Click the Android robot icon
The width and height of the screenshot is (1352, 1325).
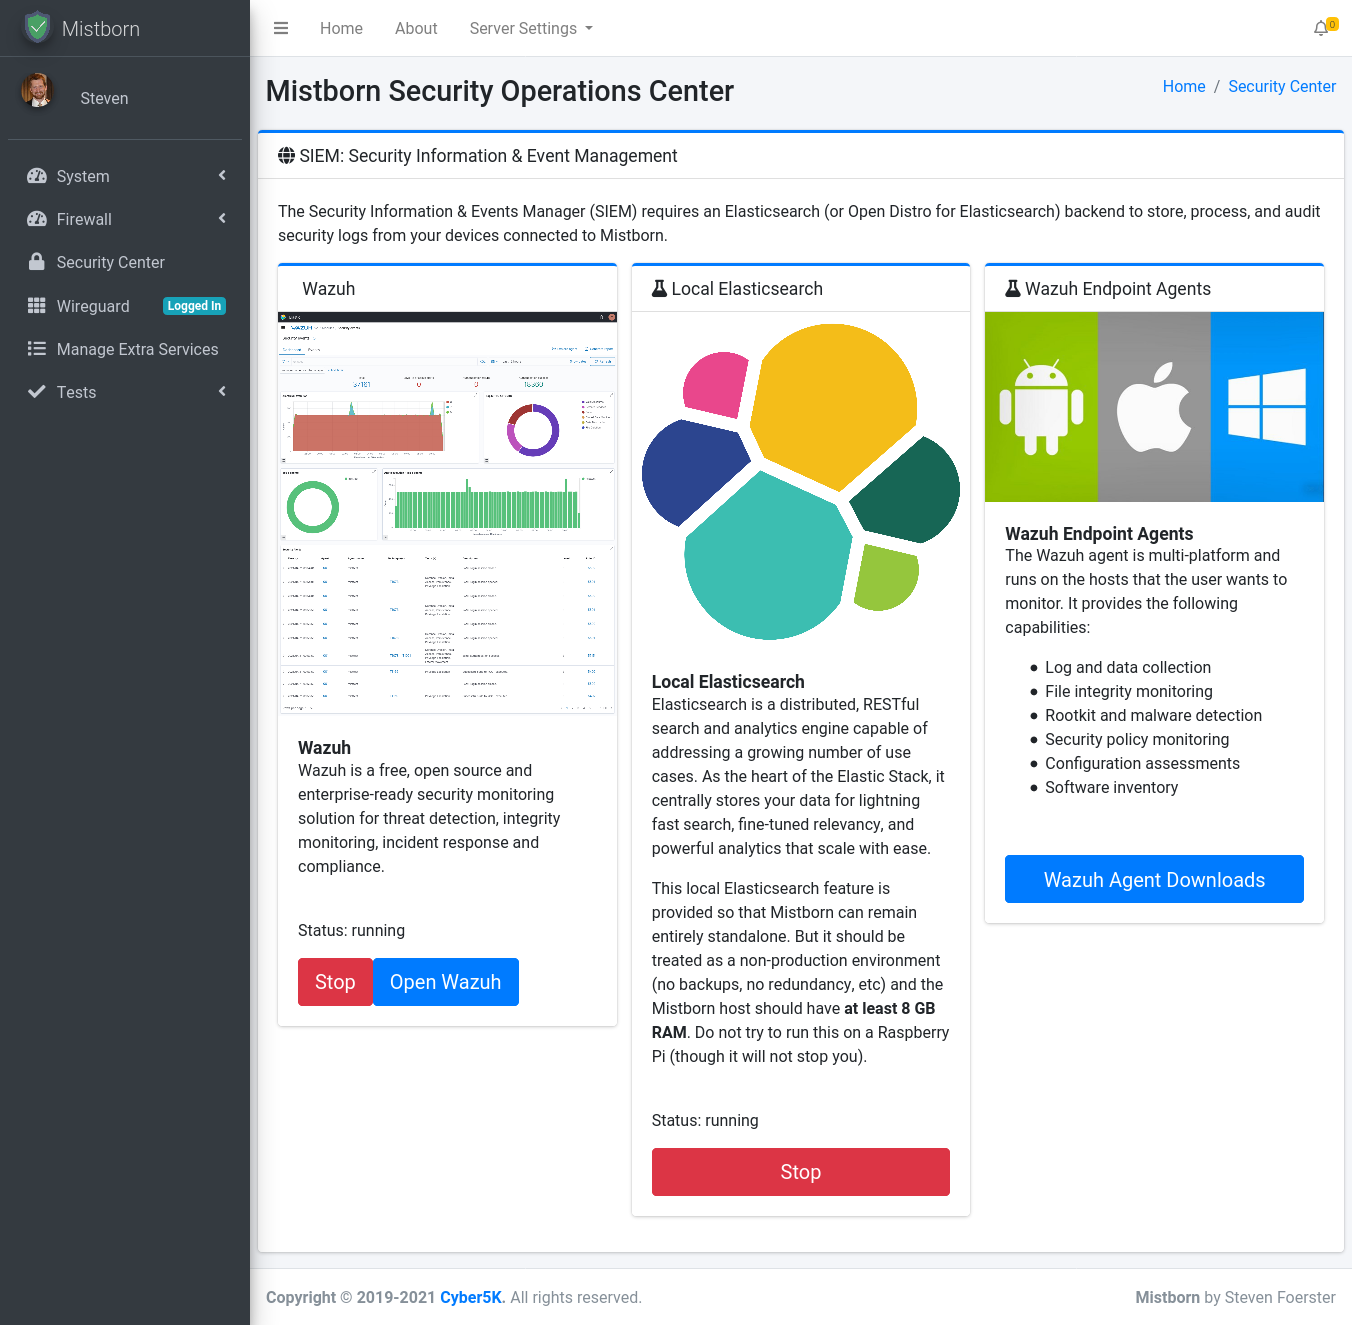[1041, 407]
